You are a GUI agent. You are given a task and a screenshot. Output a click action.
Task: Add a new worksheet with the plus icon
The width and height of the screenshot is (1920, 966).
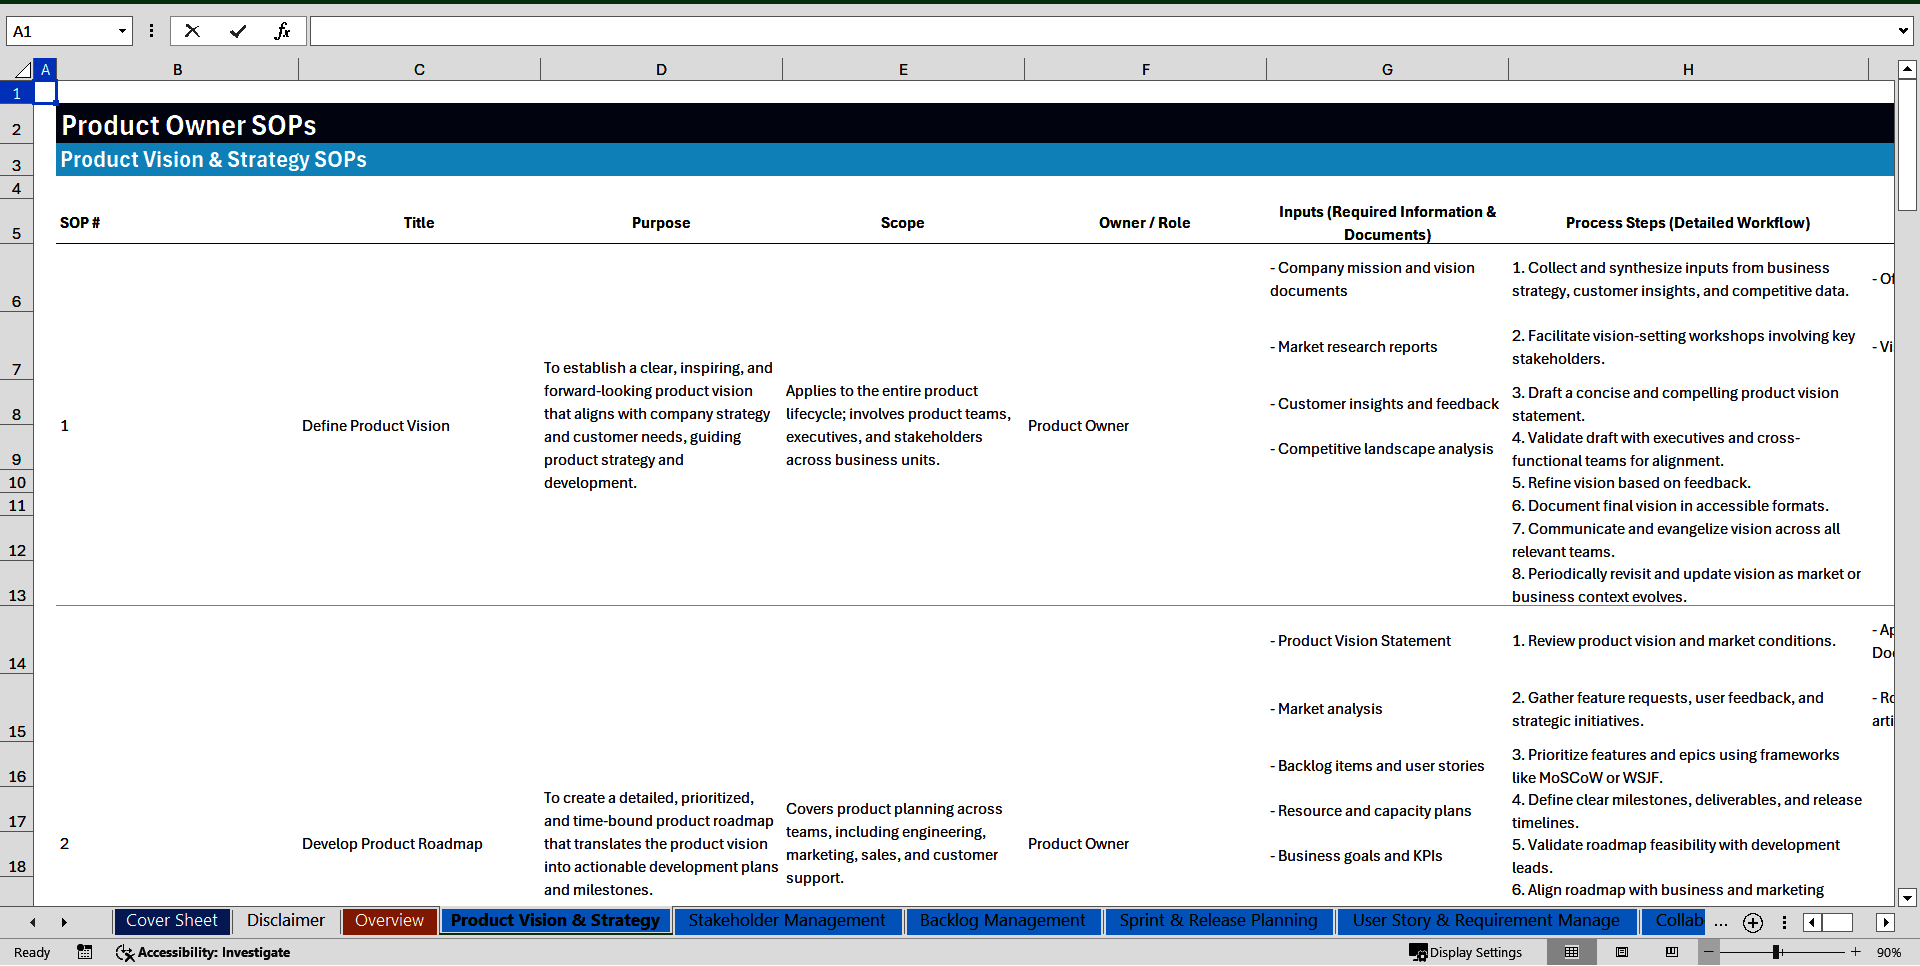1752,922
